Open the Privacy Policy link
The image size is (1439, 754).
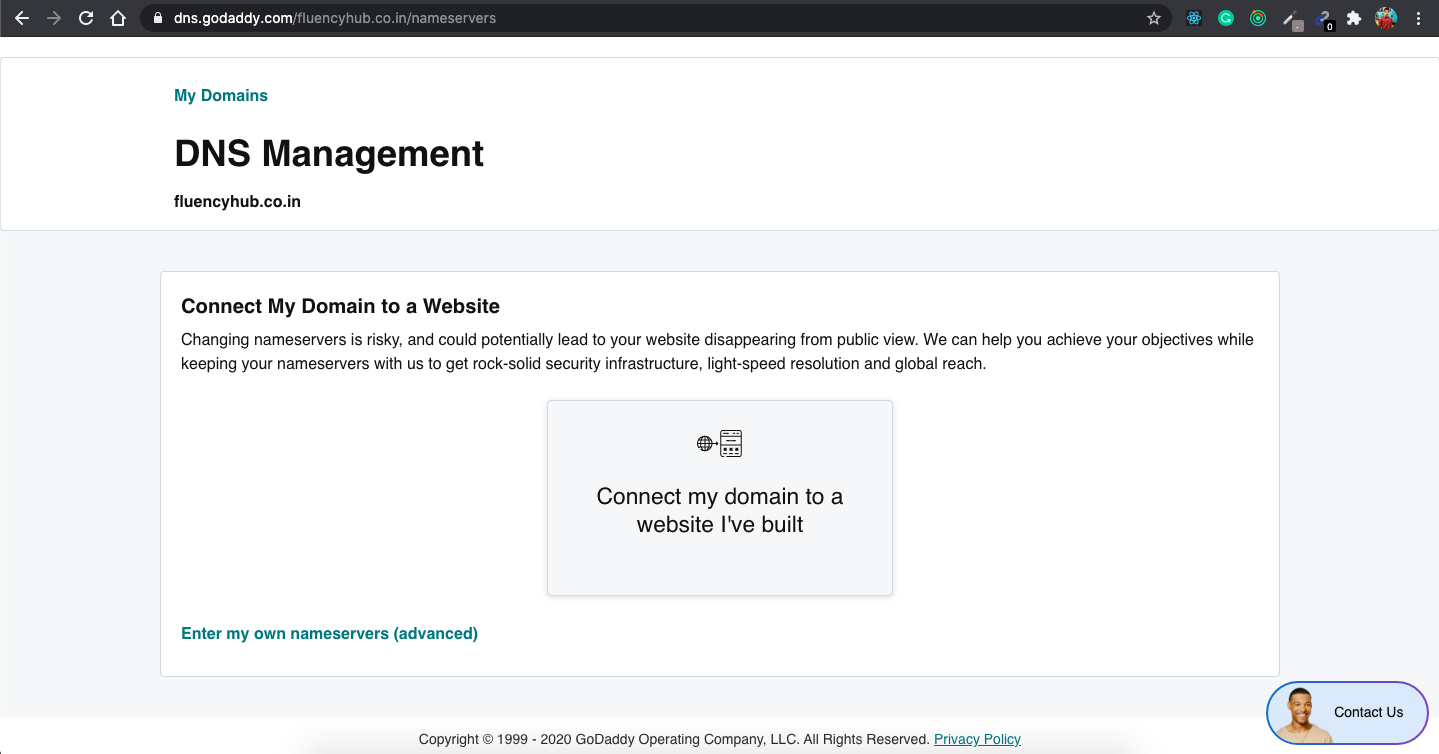(977, 739)
